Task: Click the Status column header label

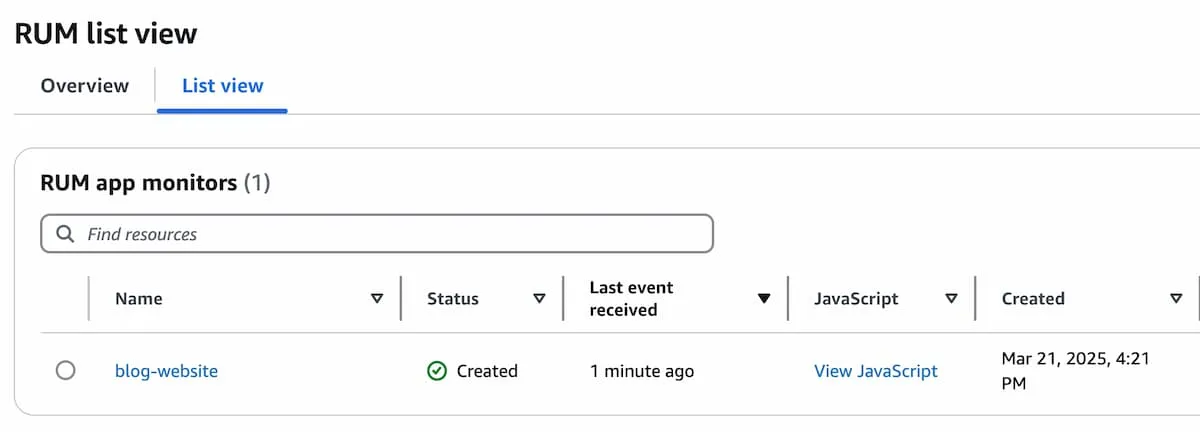Action: click(453, 299)
